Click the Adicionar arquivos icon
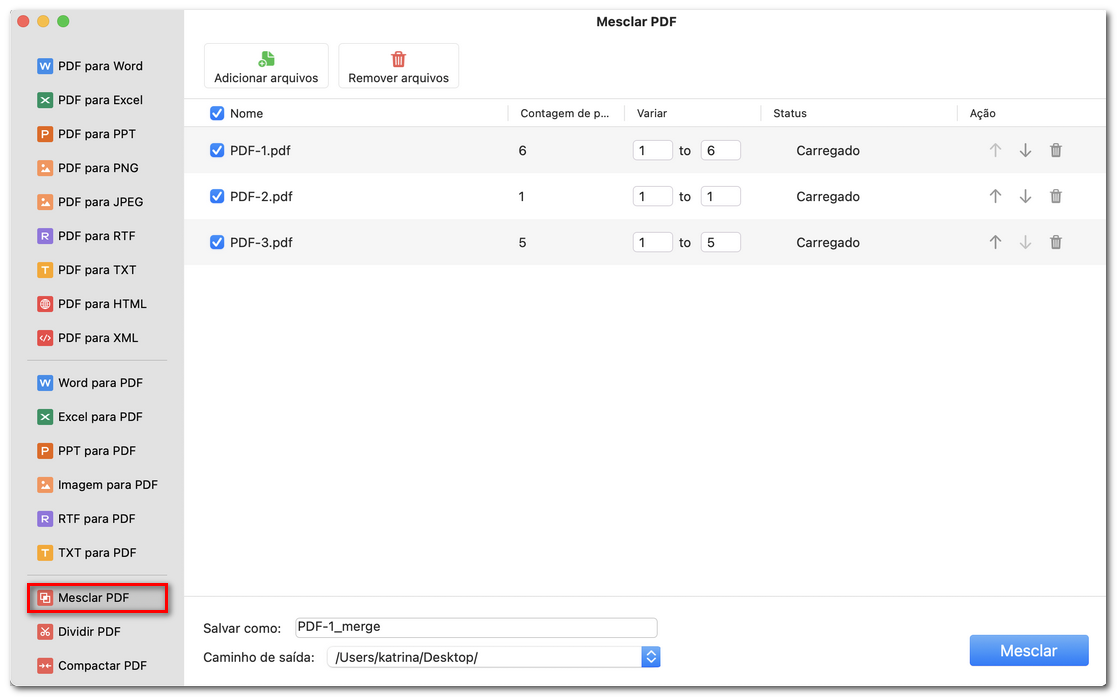The height and width of the screenshot is (697, 1117). (x=266, y=59)
